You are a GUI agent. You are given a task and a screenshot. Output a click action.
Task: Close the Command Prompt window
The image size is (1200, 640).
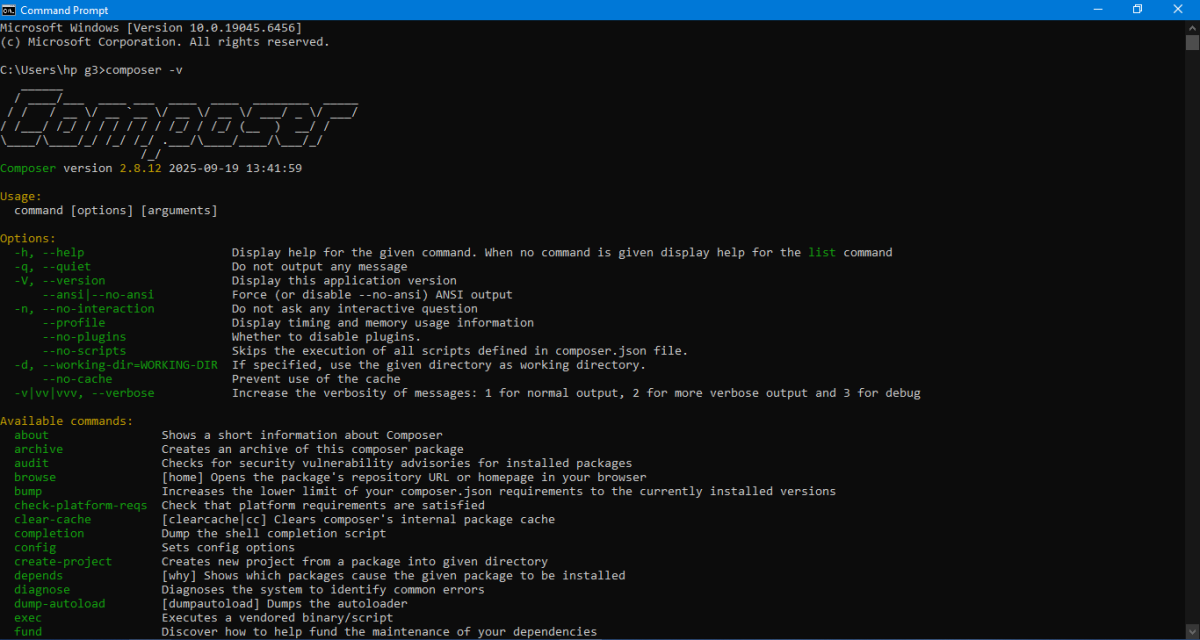pos(1181,9)
